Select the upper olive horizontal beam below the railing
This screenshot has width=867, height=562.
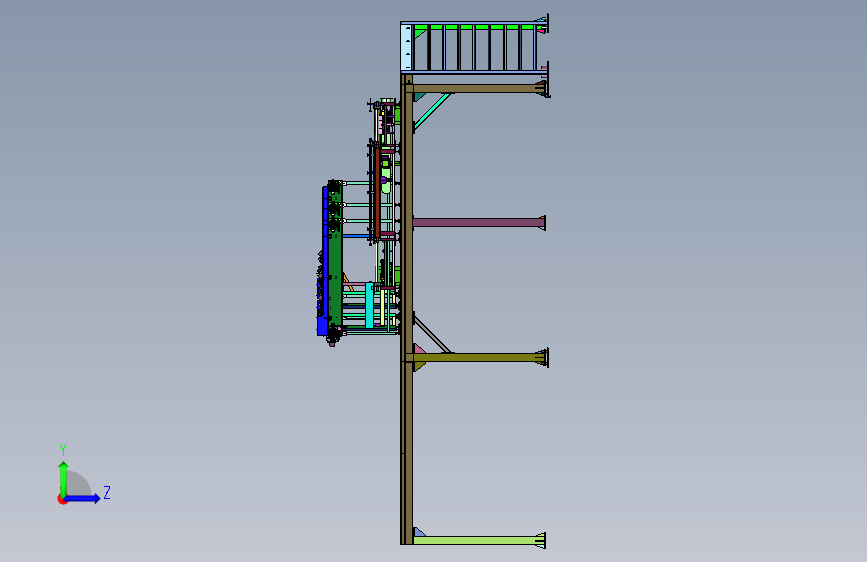pyautogui.click(x=478, y=89)
